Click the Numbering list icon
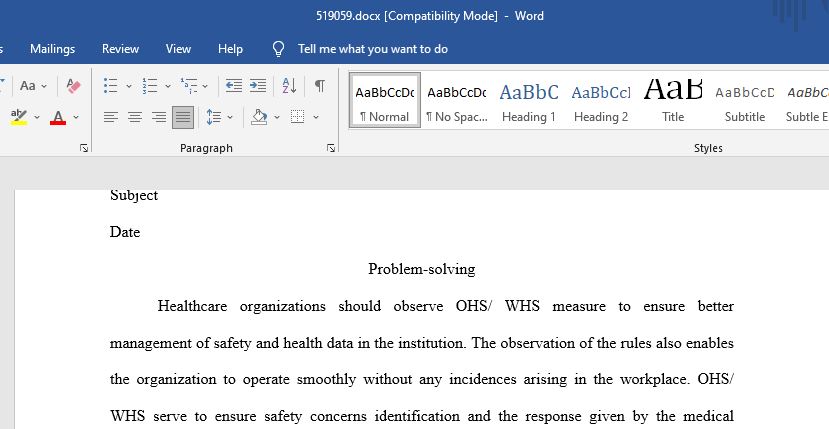 [150, 86]
